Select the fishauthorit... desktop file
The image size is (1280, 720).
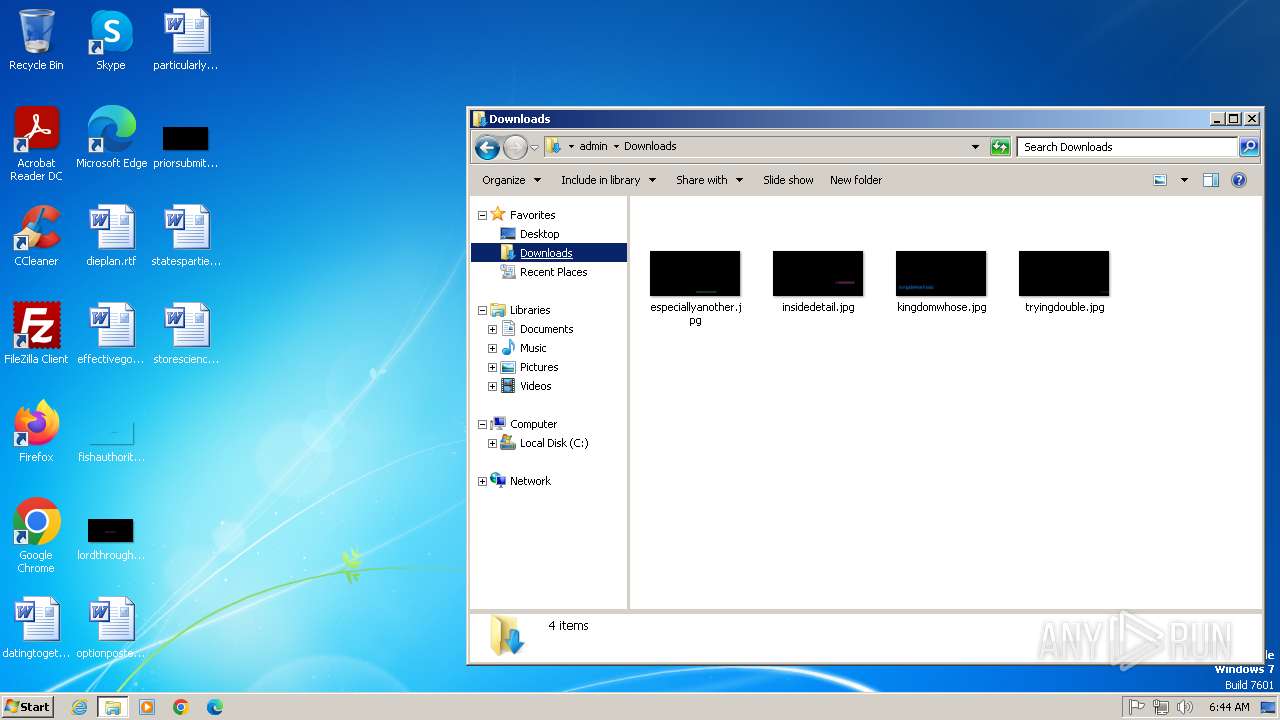[x=111, y=440]
